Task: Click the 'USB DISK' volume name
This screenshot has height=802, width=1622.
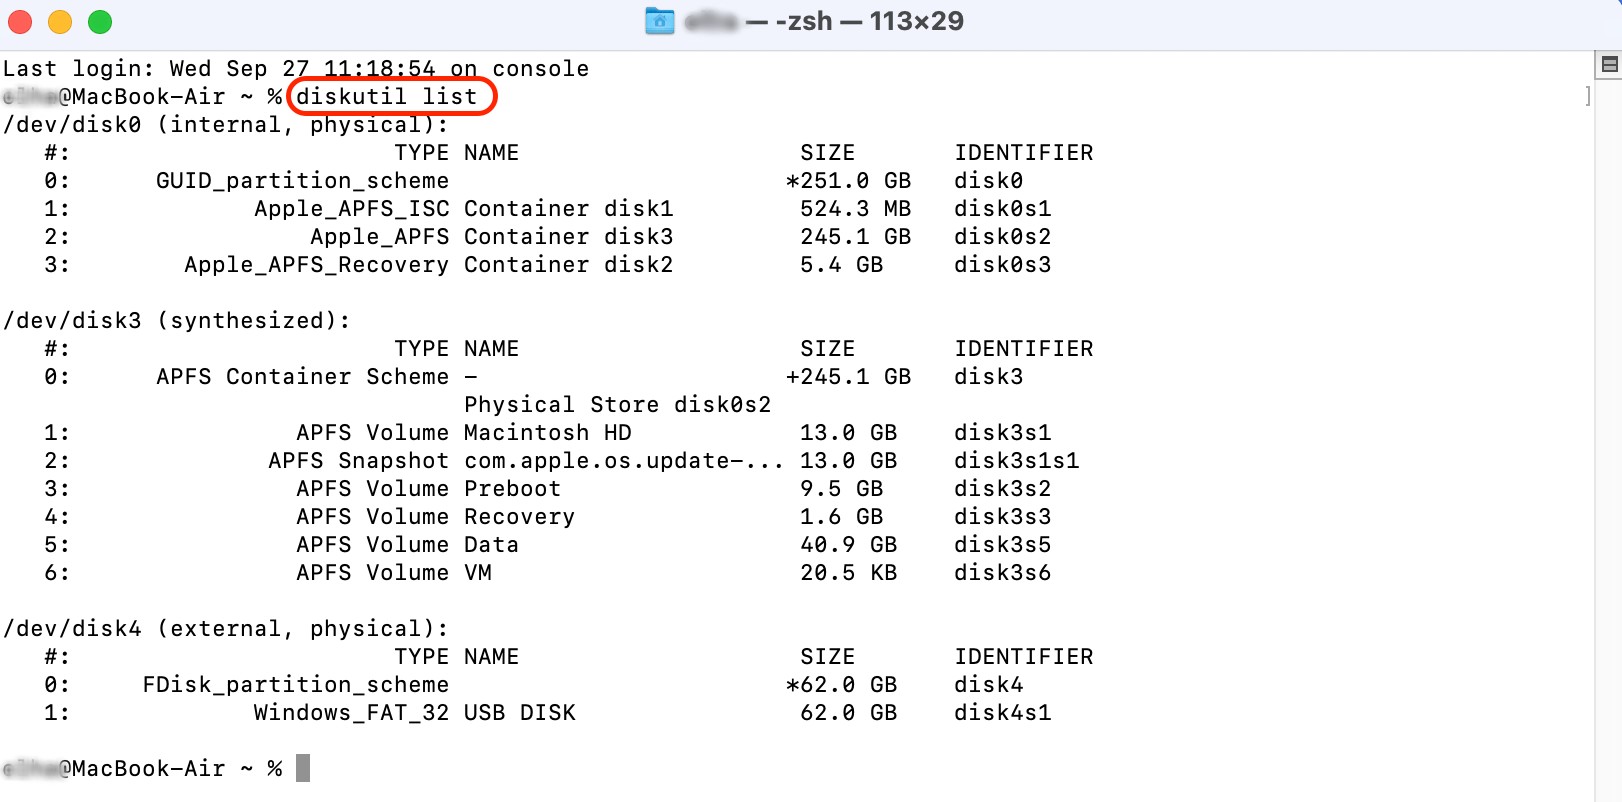Action: point(519,713)
